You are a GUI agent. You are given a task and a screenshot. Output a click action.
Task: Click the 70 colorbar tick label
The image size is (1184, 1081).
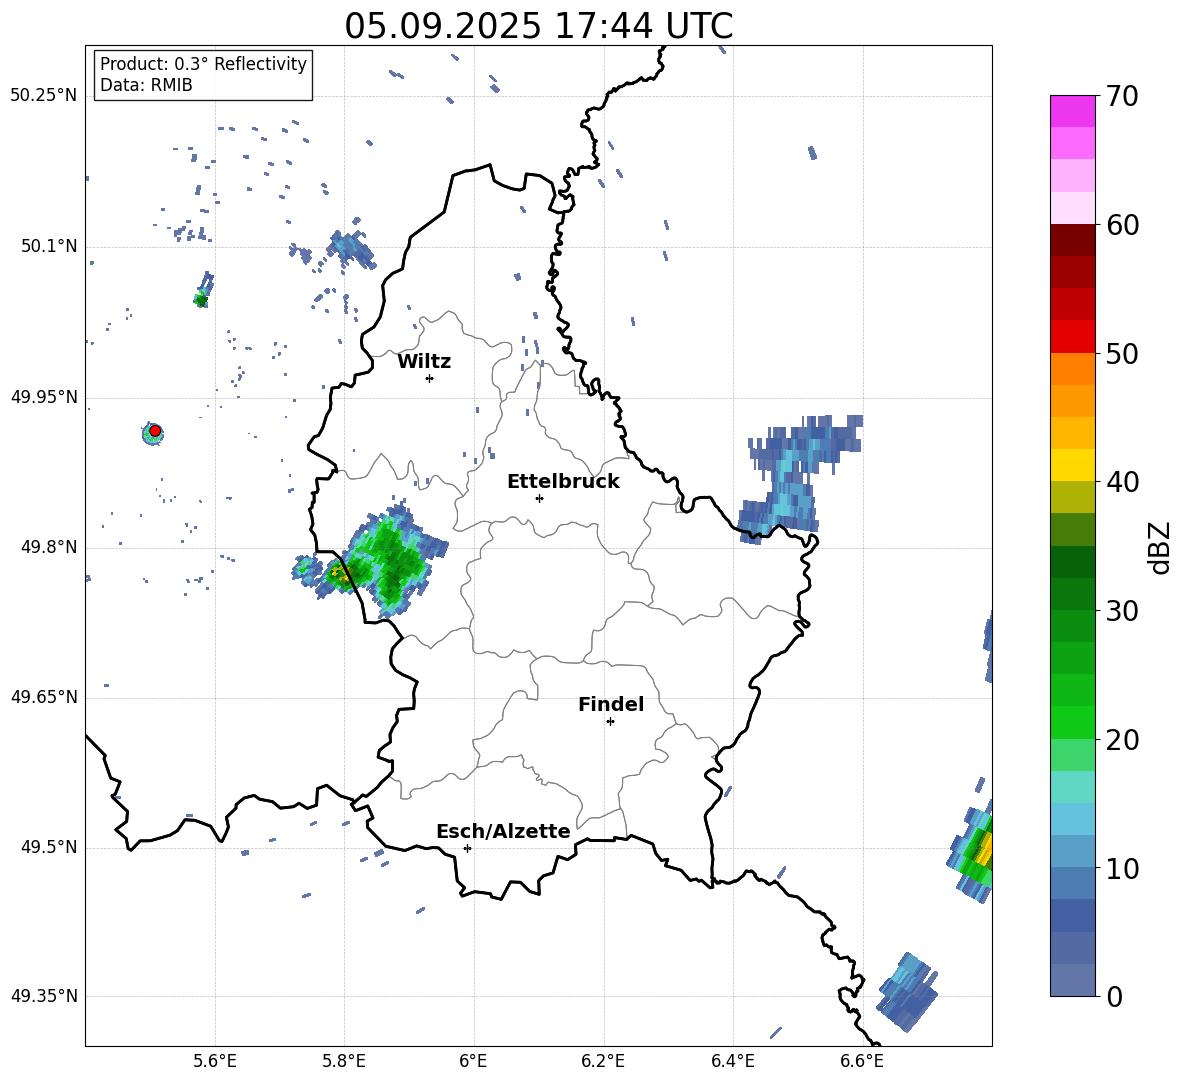[1122, 96]
